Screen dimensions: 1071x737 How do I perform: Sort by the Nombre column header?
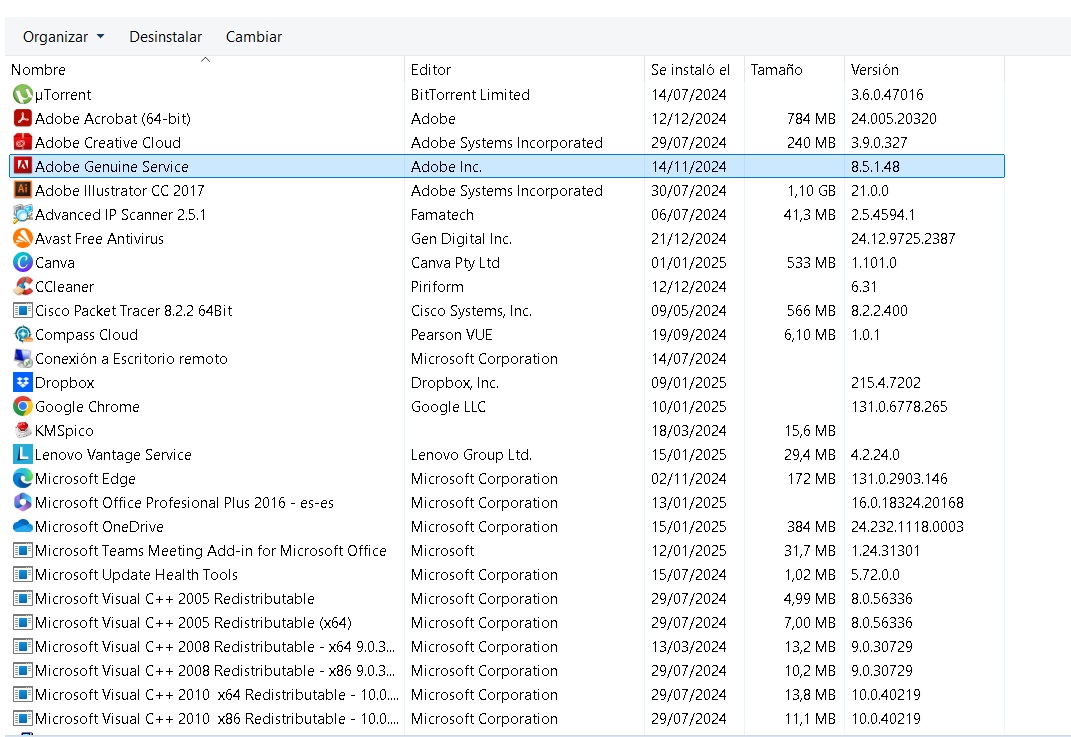[205, 69]
